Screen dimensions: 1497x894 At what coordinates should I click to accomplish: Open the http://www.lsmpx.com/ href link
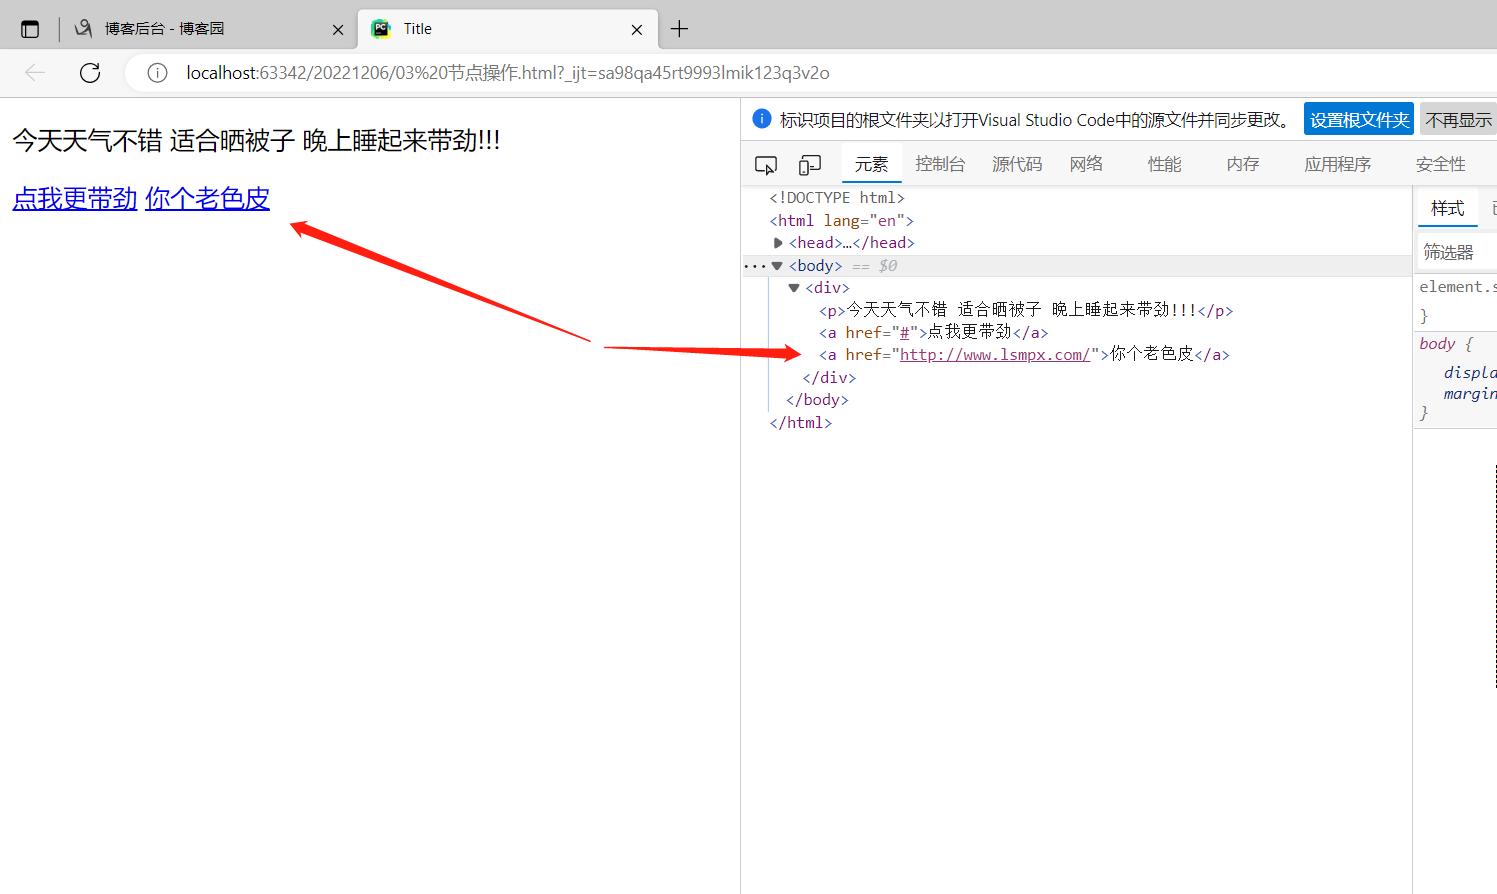coord(995,355)
